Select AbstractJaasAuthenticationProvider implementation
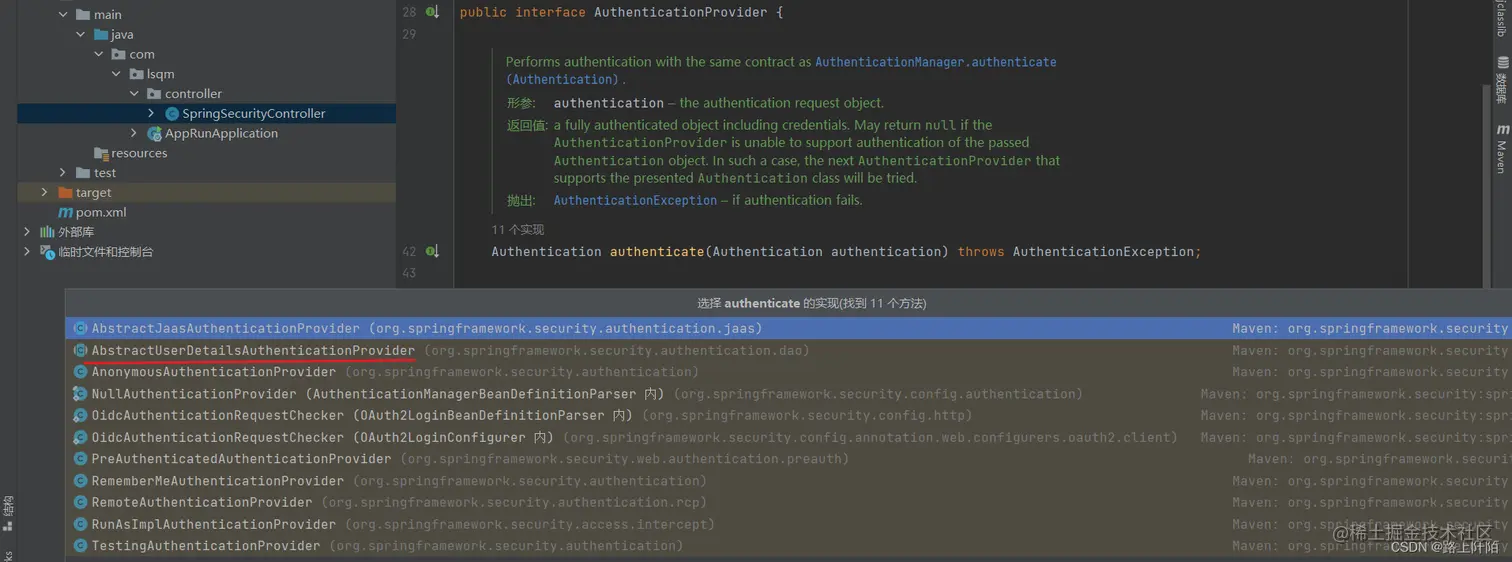 789,328
